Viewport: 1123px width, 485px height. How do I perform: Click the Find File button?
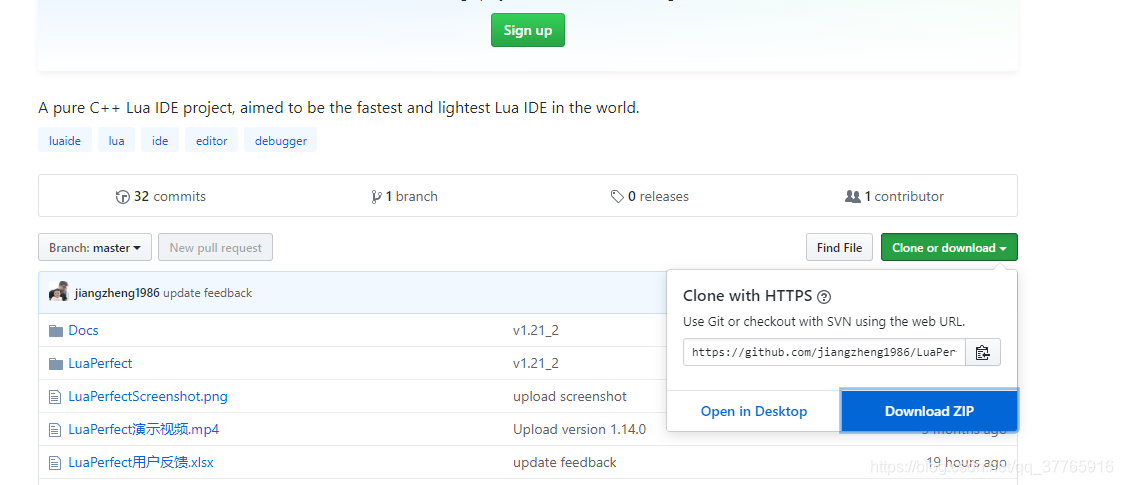[x=839, y=248]
